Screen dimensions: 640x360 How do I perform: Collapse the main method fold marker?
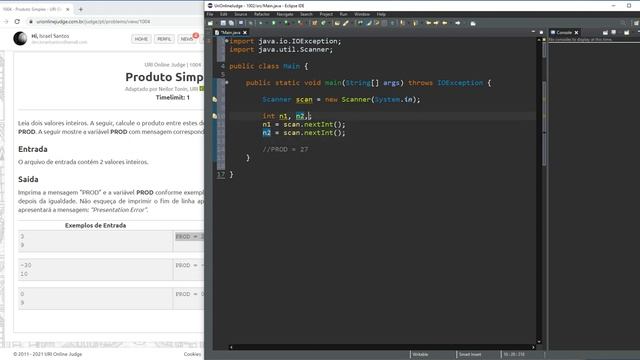[x=227, y=82]
